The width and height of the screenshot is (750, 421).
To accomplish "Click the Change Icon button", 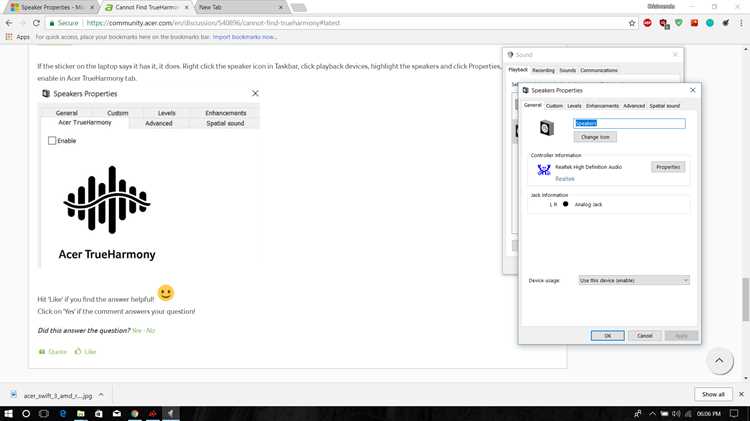I will [595, 137].
